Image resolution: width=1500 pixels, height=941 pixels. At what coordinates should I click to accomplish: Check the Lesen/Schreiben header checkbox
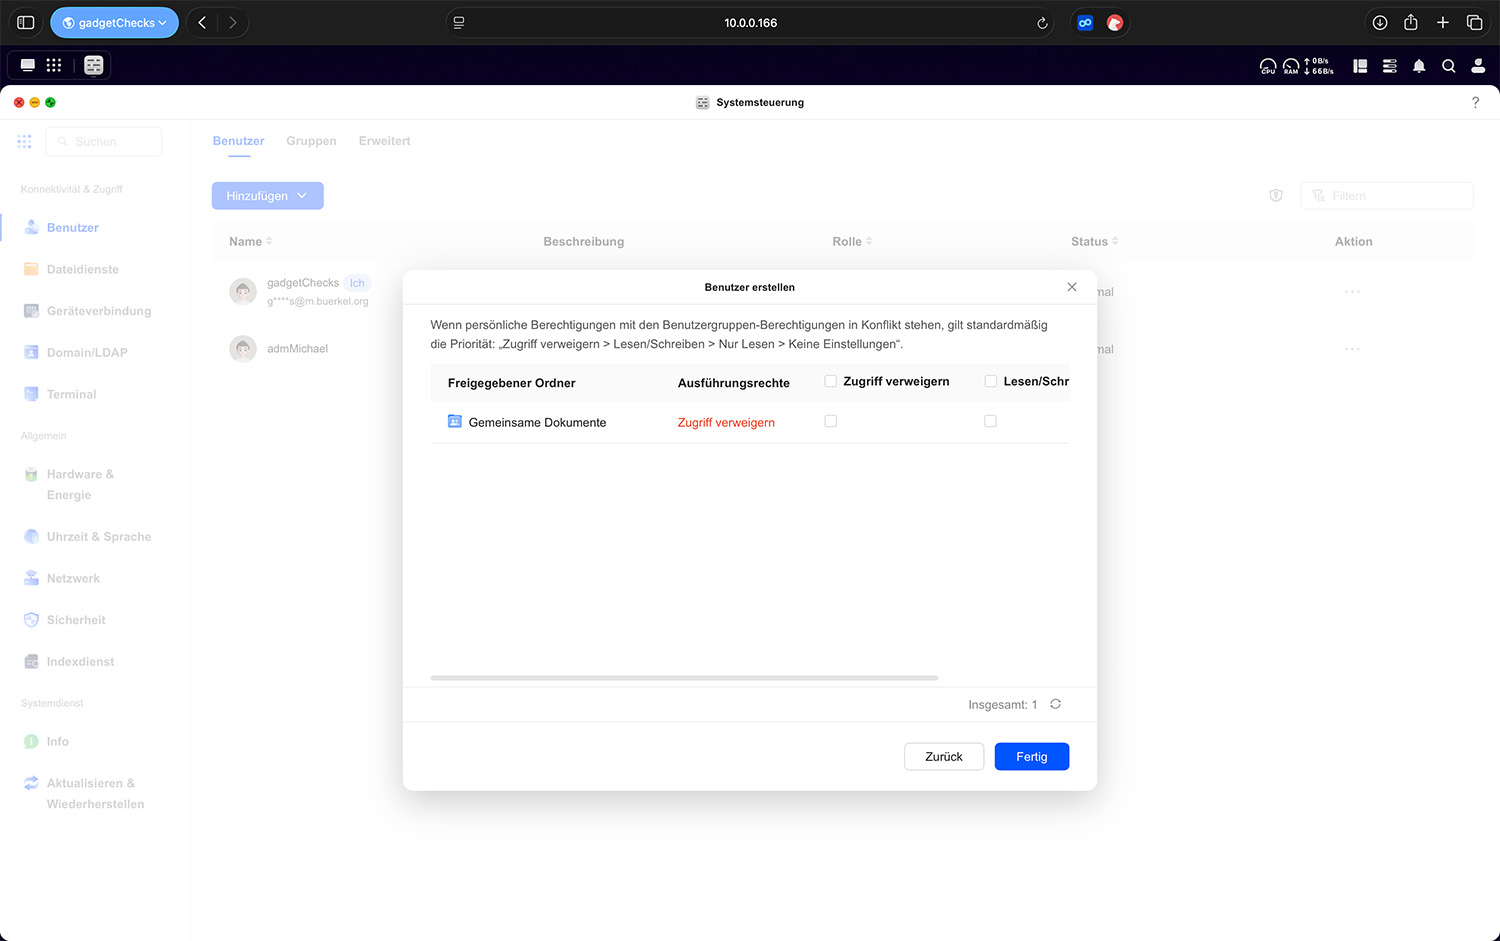point(990,381)
